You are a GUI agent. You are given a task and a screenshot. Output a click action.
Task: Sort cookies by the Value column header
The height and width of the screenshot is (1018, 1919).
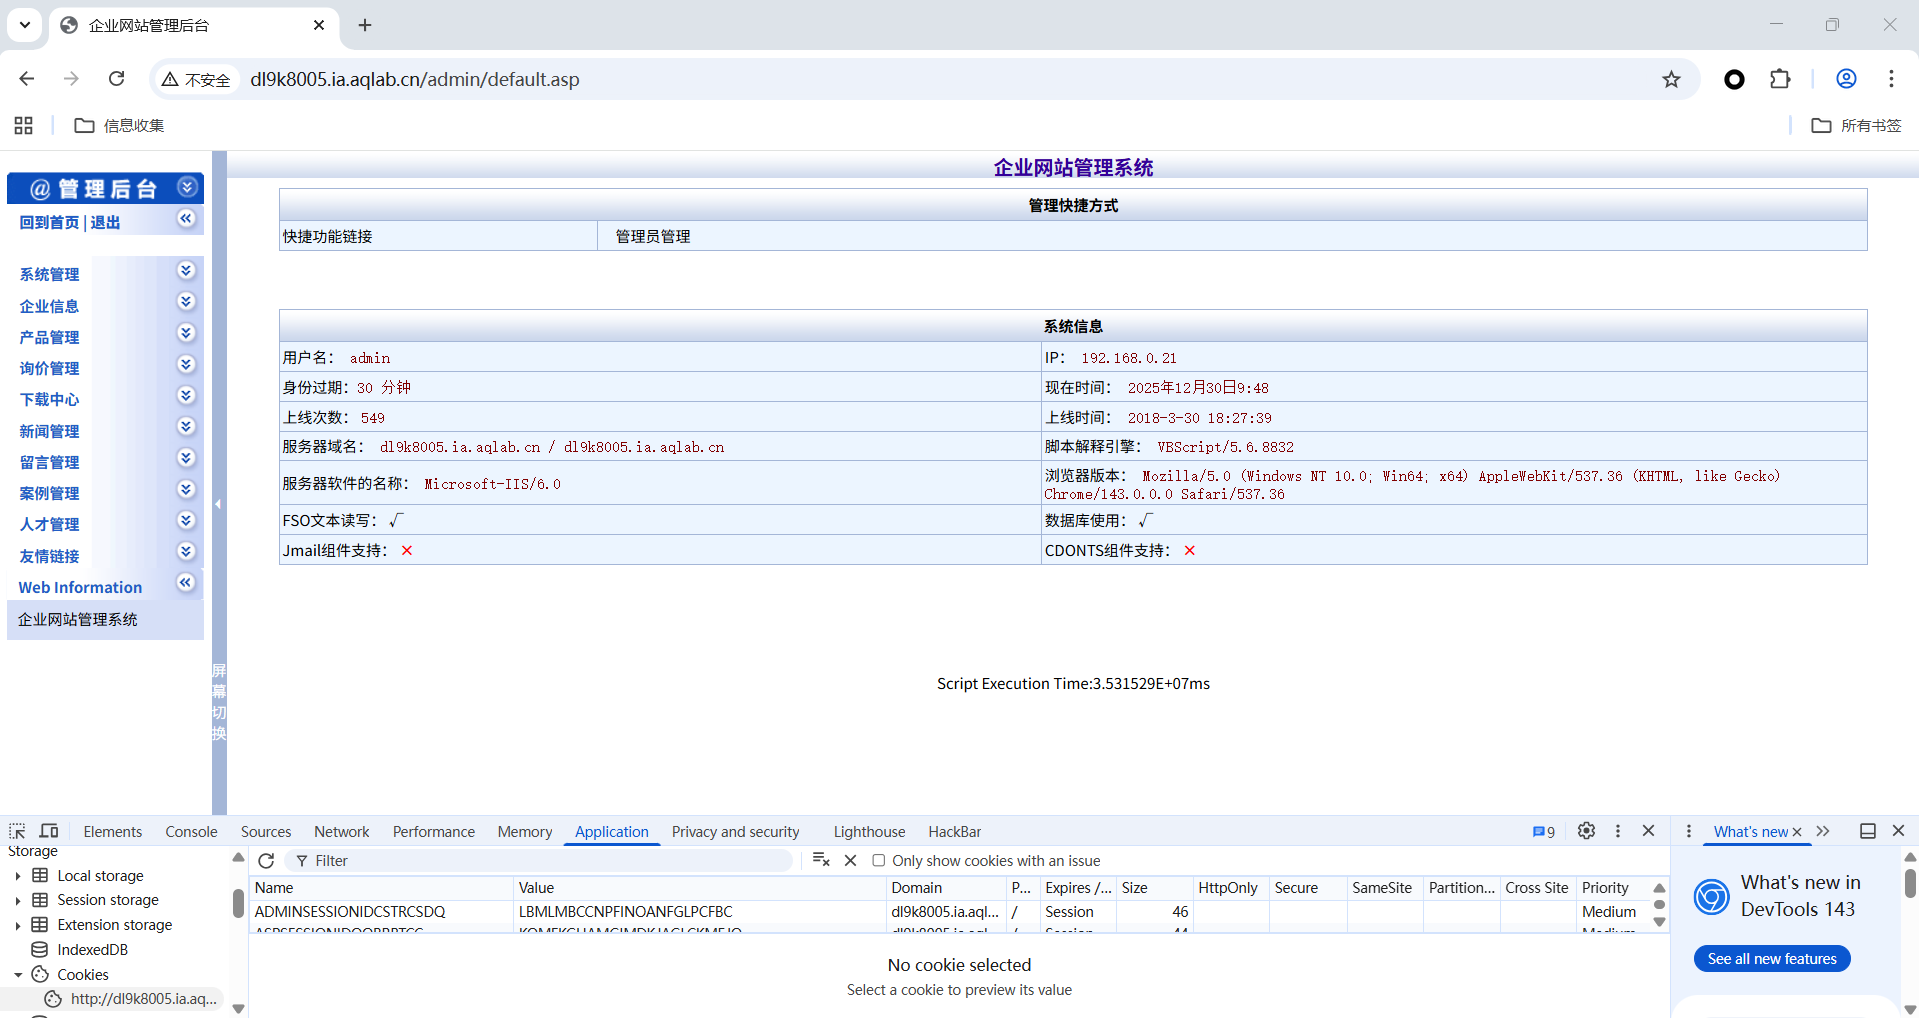point(699,888)
